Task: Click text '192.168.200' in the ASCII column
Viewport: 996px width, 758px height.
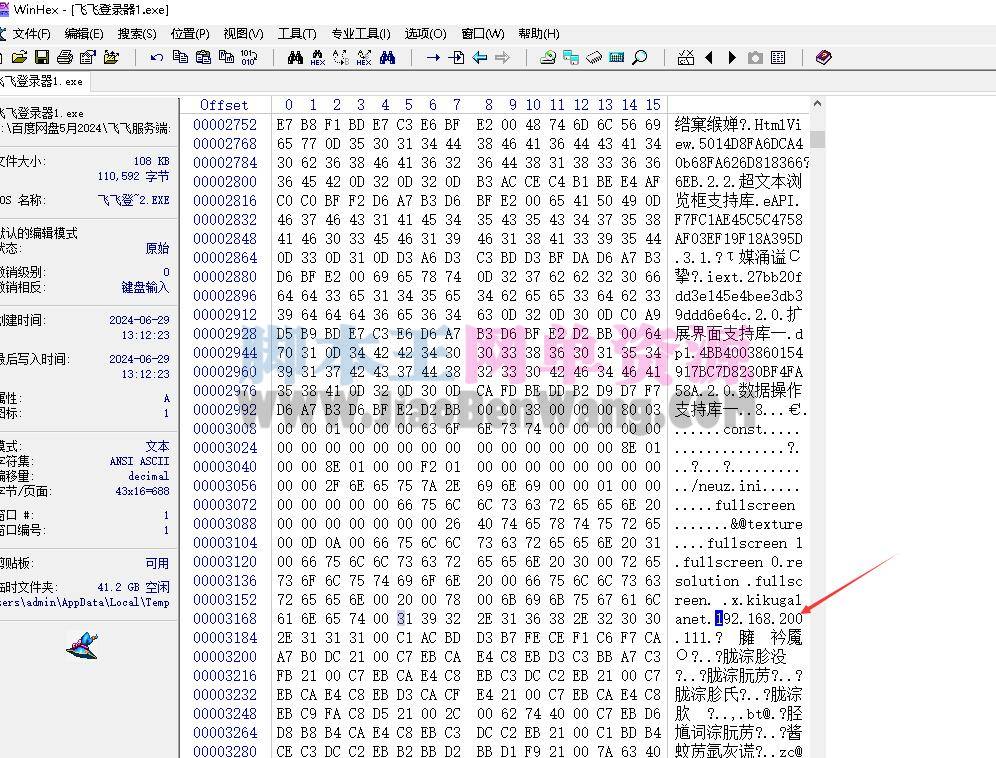Action: coord(759,619)
